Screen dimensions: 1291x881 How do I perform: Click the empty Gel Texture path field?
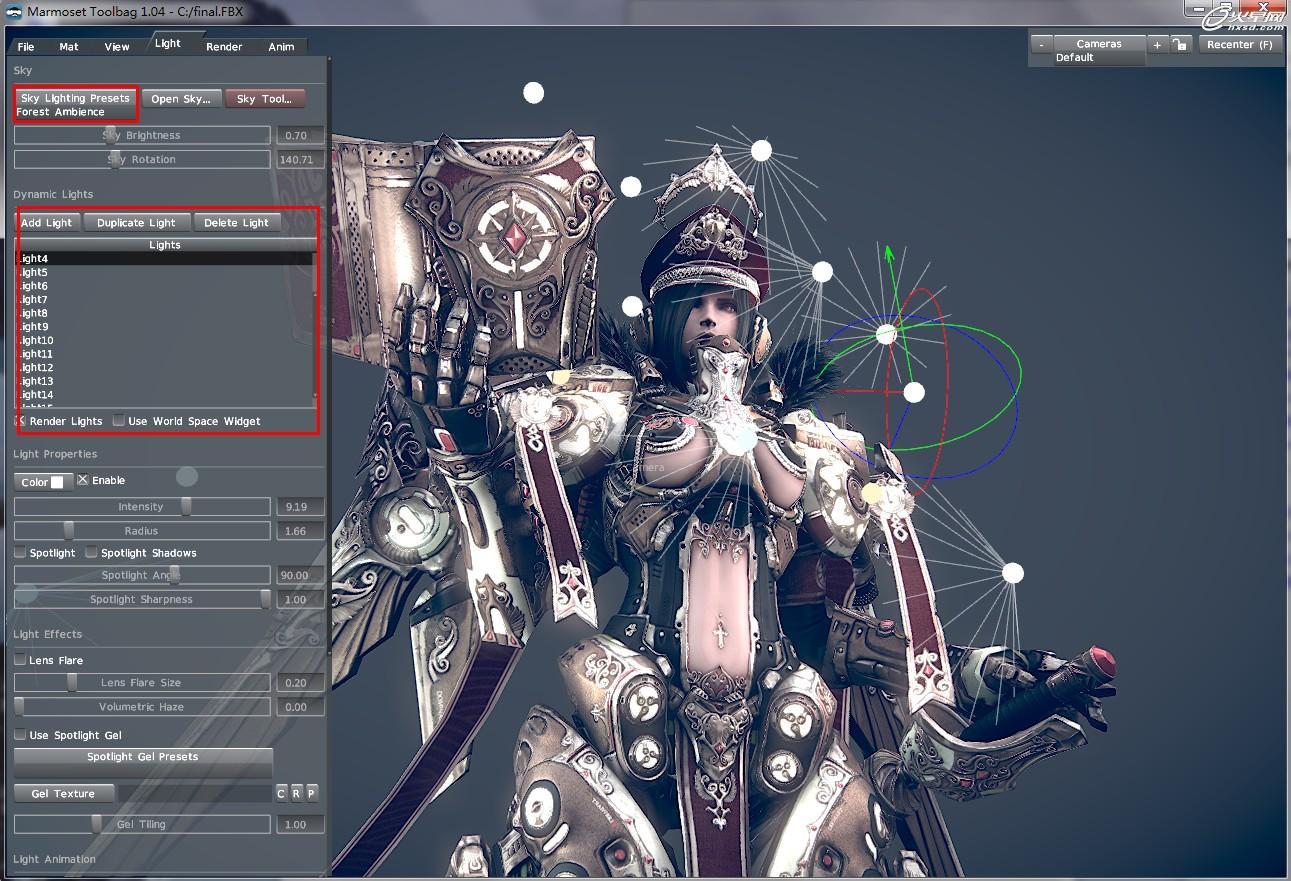pos(194,794)
